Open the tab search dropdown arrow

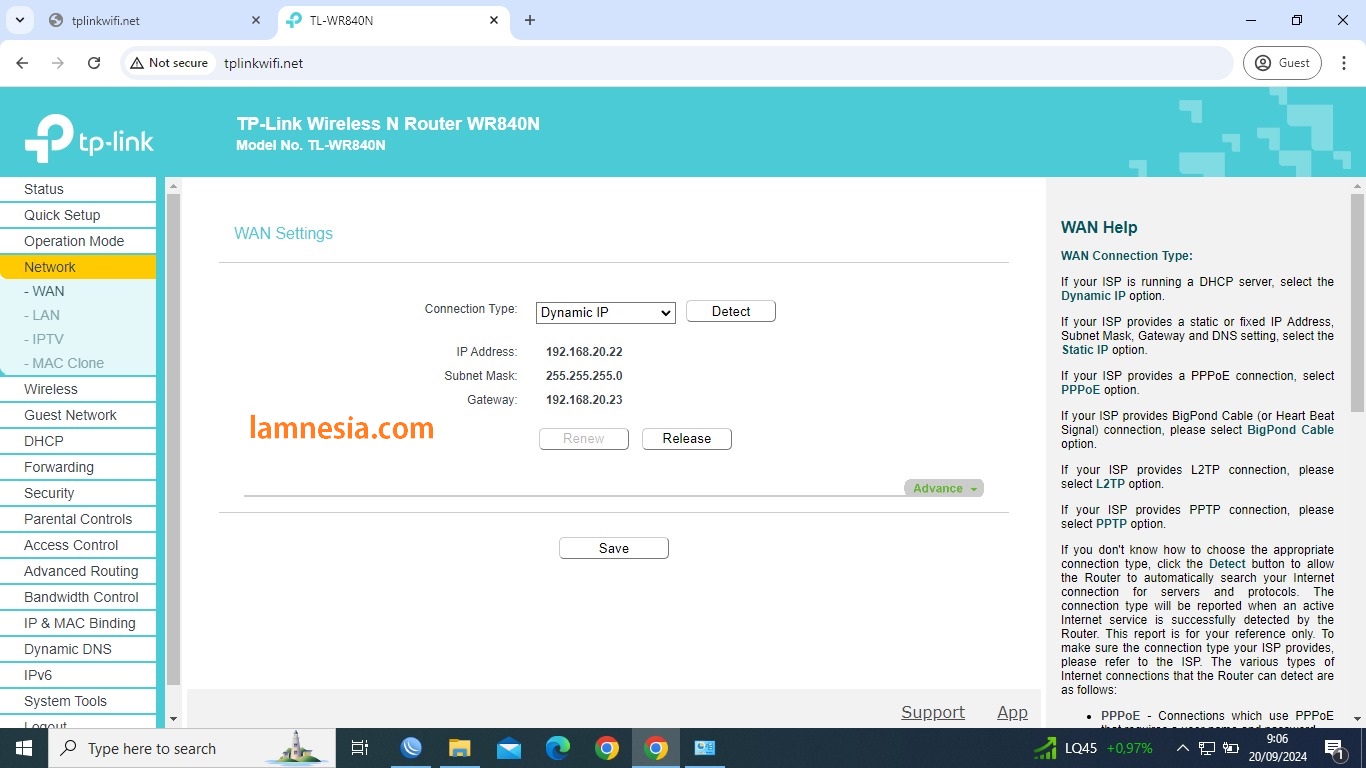19,20
